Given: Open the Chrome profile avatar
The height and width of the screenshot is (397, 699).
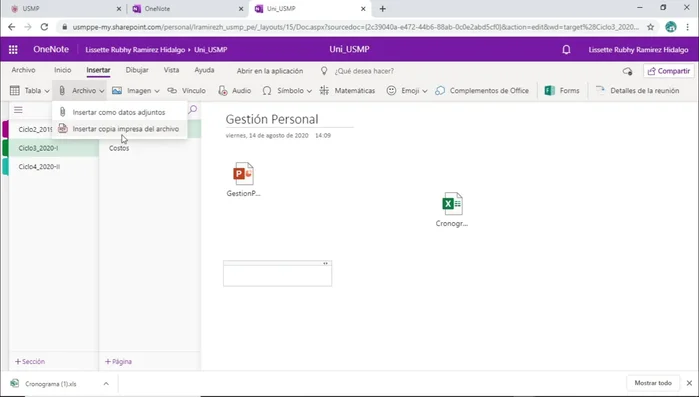Looking at the screenshot, I should (671, 27).
